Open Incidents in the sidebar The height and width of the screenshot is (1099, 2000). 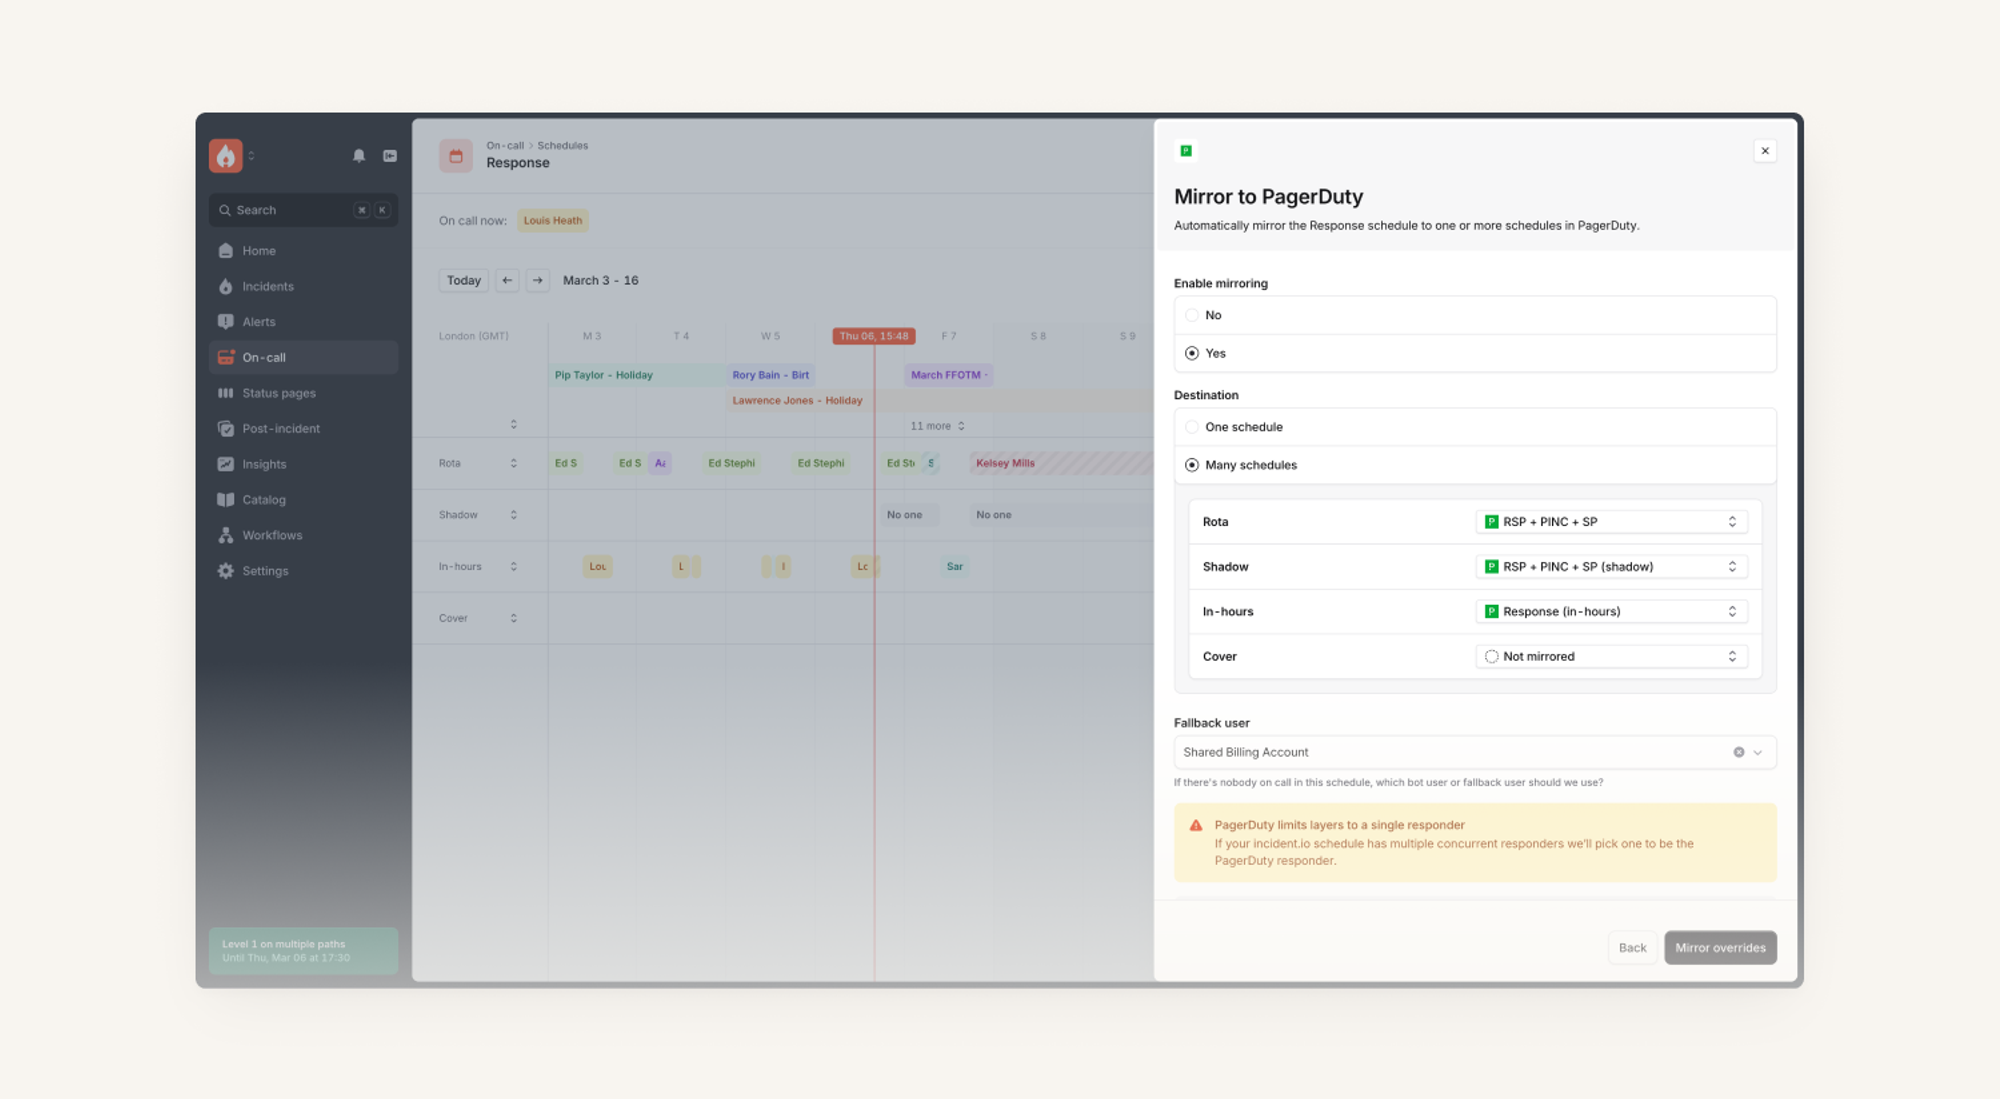(x=268, y=287)
